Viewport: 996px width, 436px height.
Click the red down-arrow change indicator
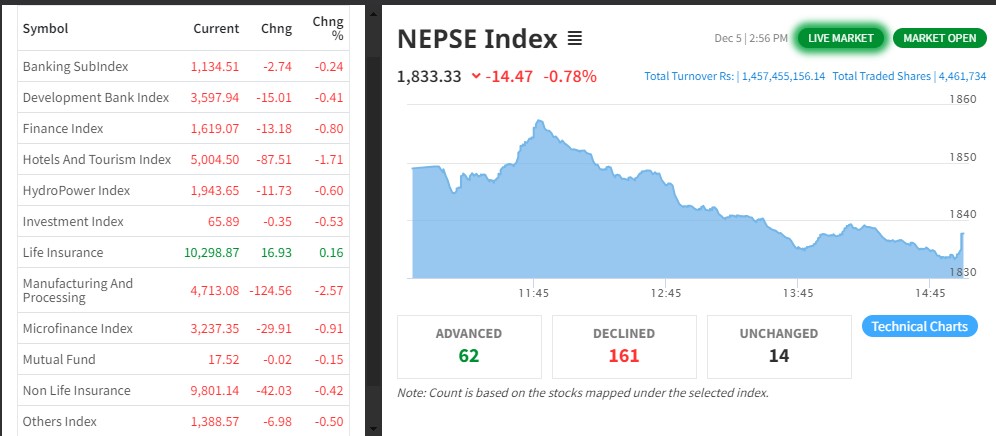point(475,76)
